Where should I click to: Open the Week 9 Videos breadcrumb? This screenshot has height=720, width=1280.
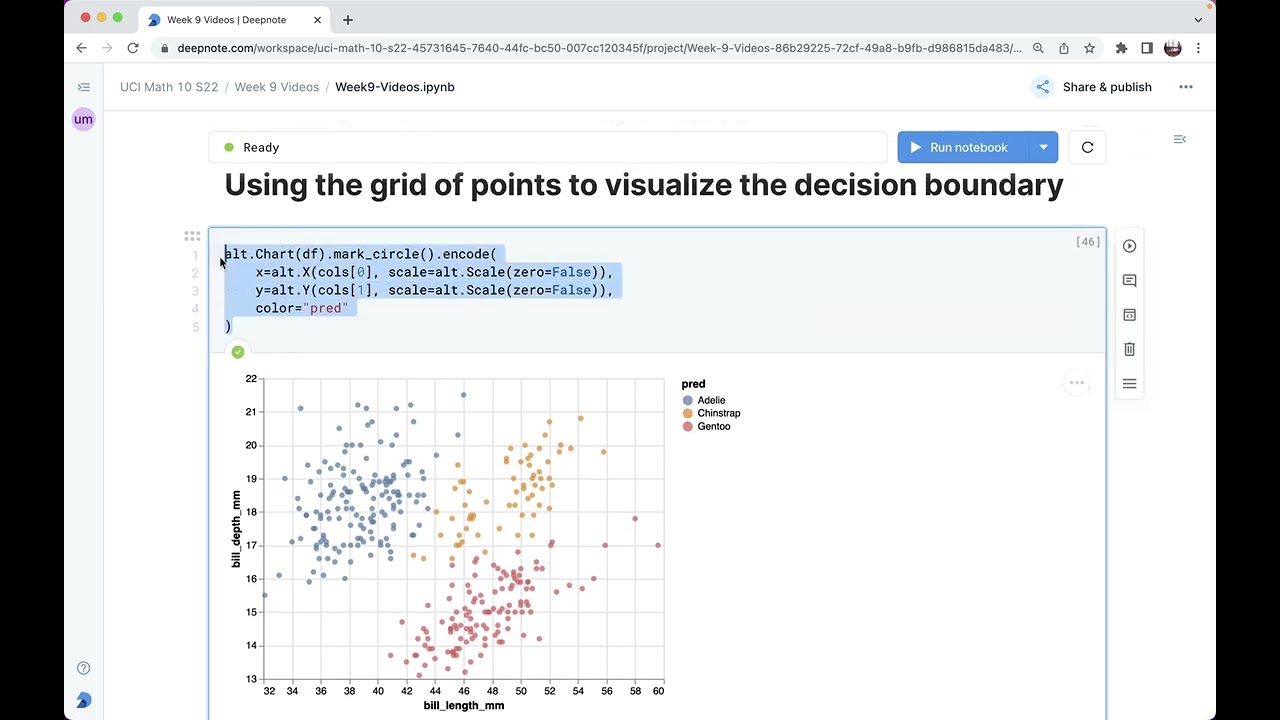[277, 87]
